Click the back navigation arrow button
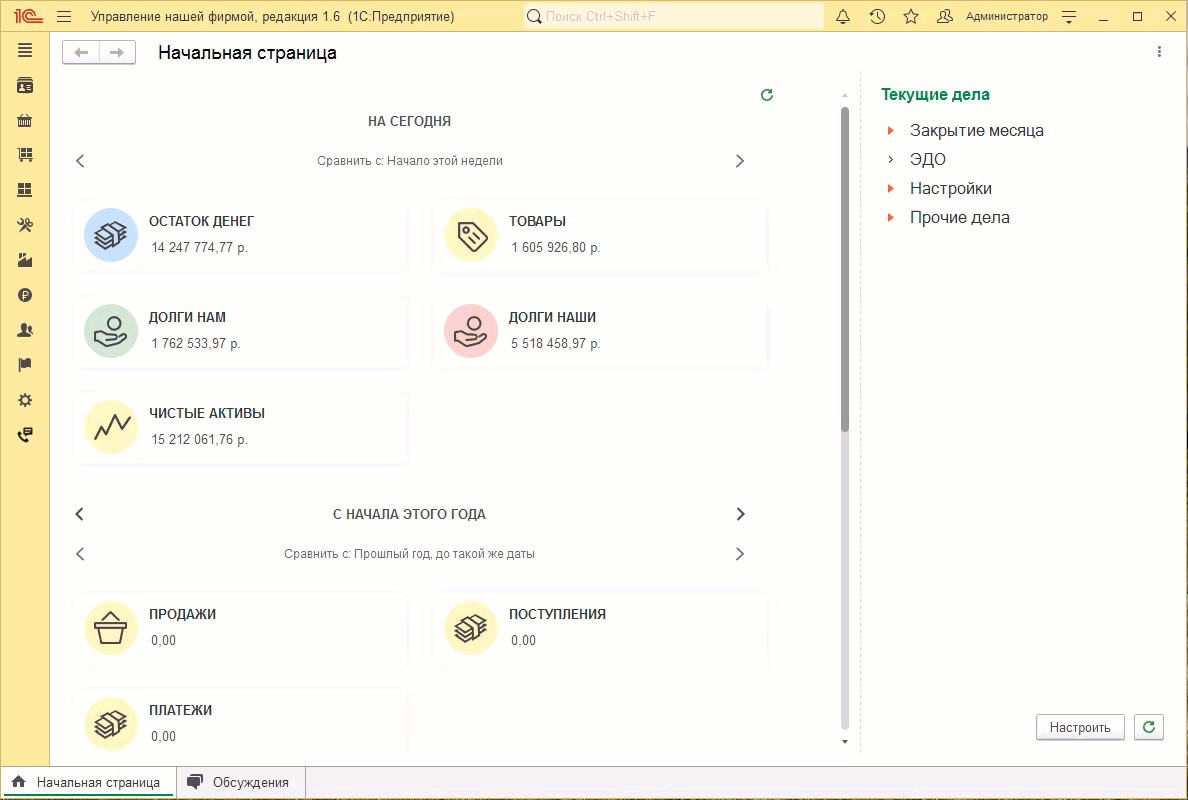 pyautogui.click(x=81, y=53)
